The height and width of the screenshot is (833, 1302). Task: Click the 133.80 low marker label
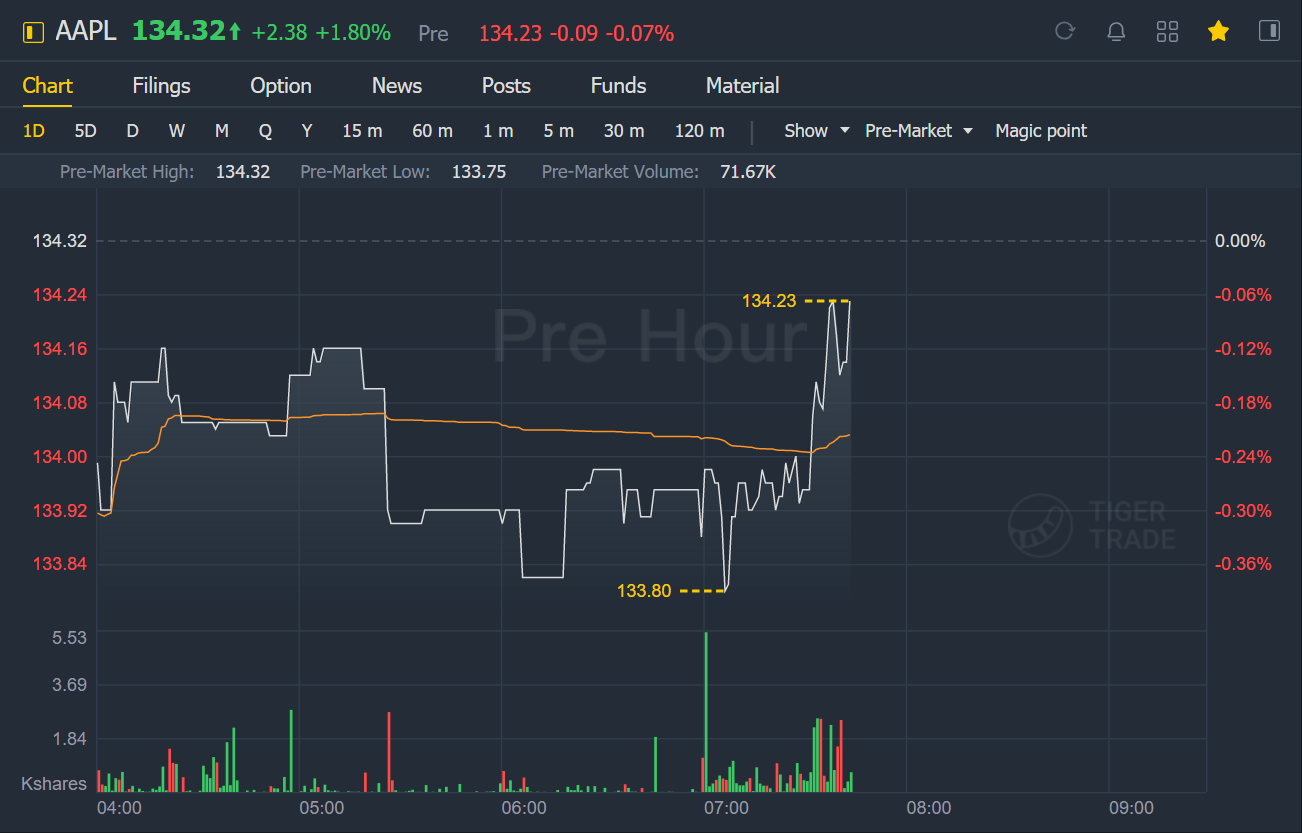coord(644,591)
